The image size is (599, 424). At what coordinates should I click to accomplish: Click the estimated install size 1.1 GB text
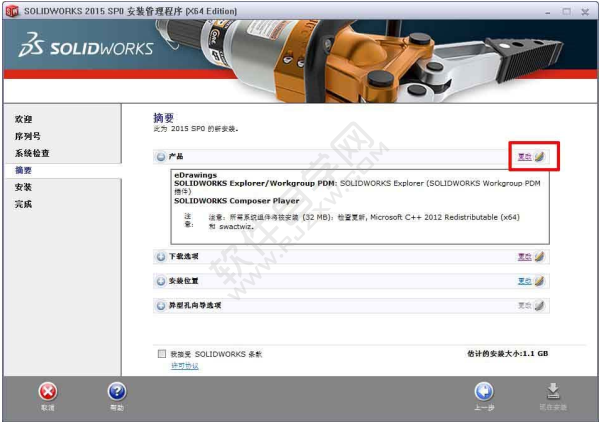point(508,354)
